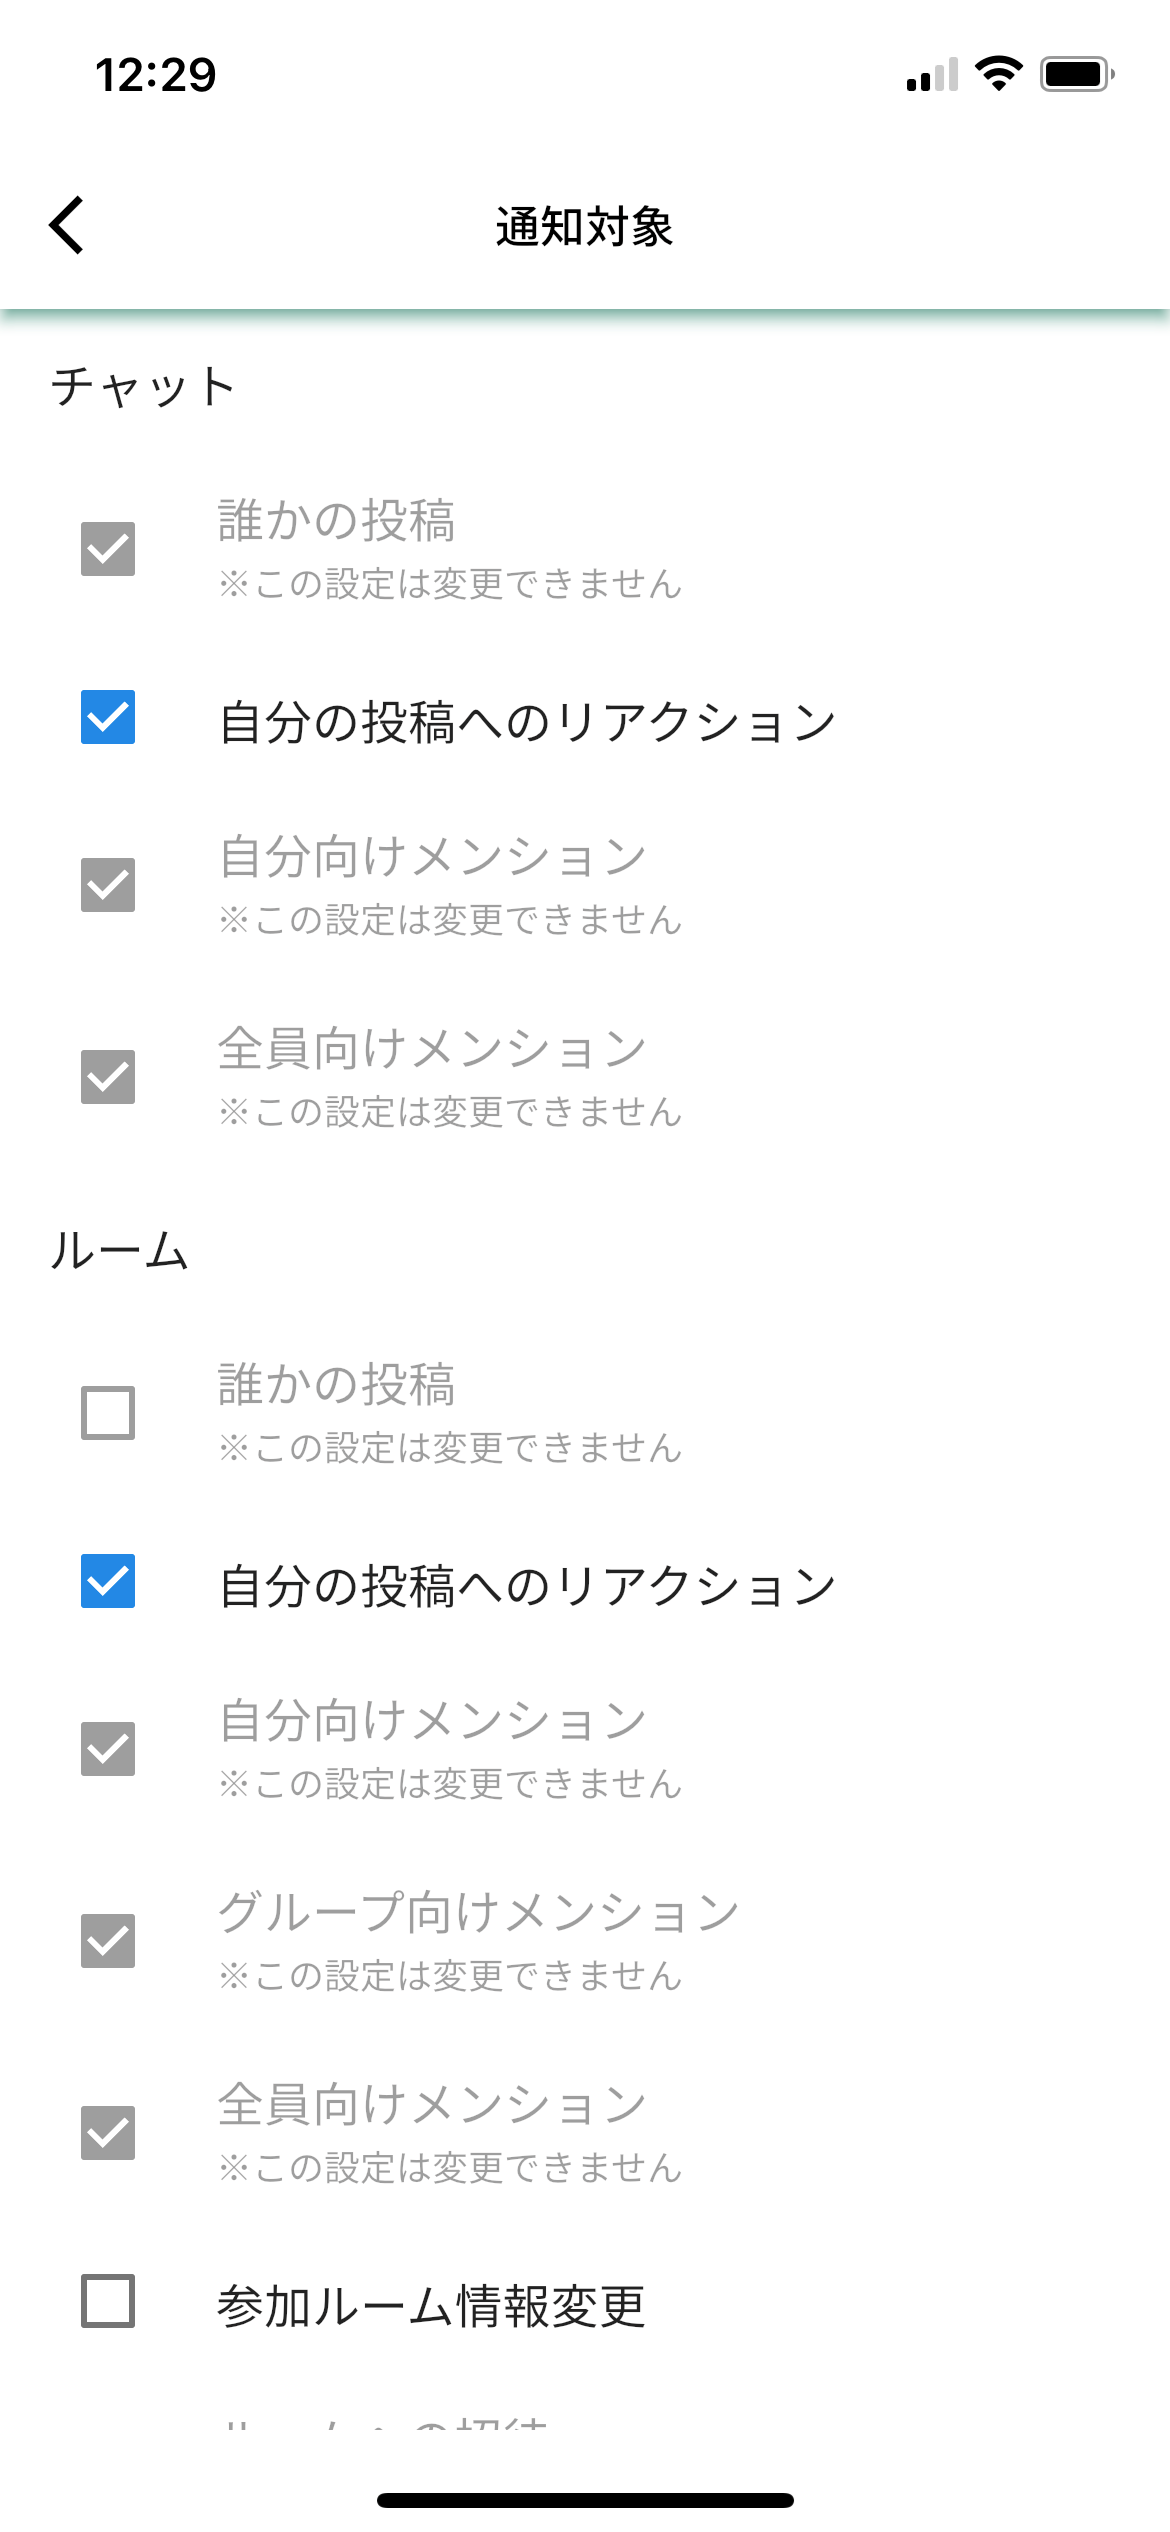Viewport: 1170px width, 2532px height.
Task: Uncheck ルーム 自分の投稿へのリアクション checkbox
Action: 108,1581
